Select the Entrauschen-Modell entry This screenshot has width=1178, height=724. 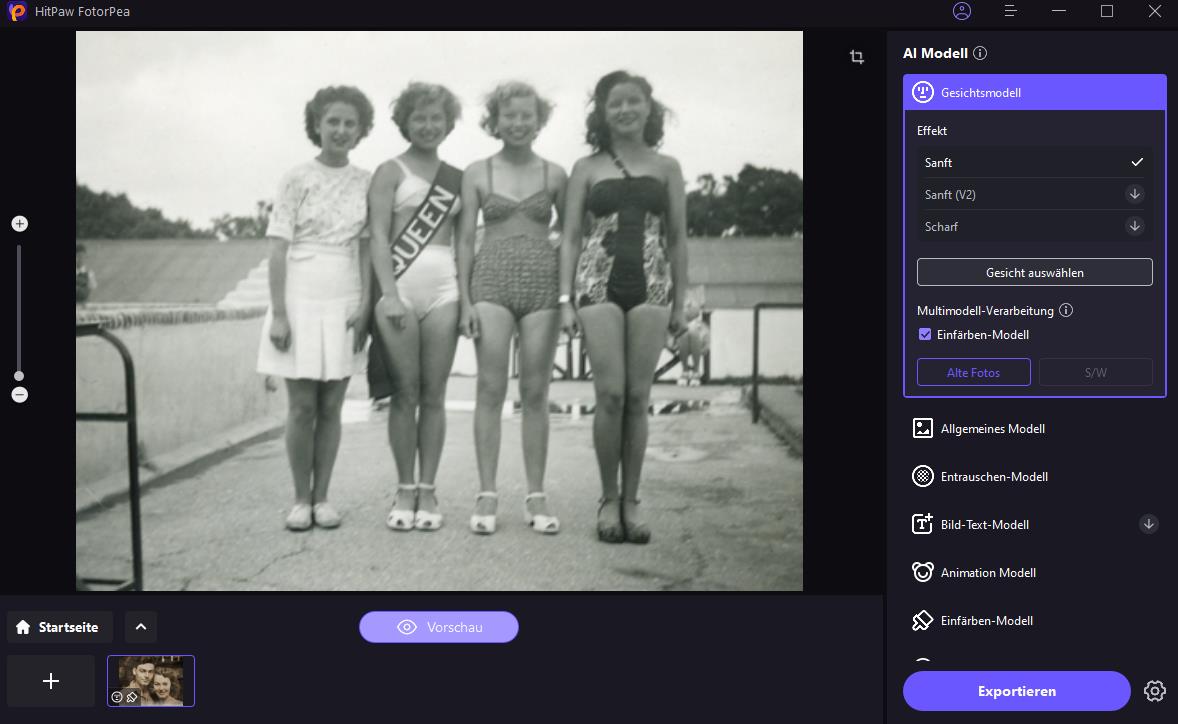pos(993,476)
